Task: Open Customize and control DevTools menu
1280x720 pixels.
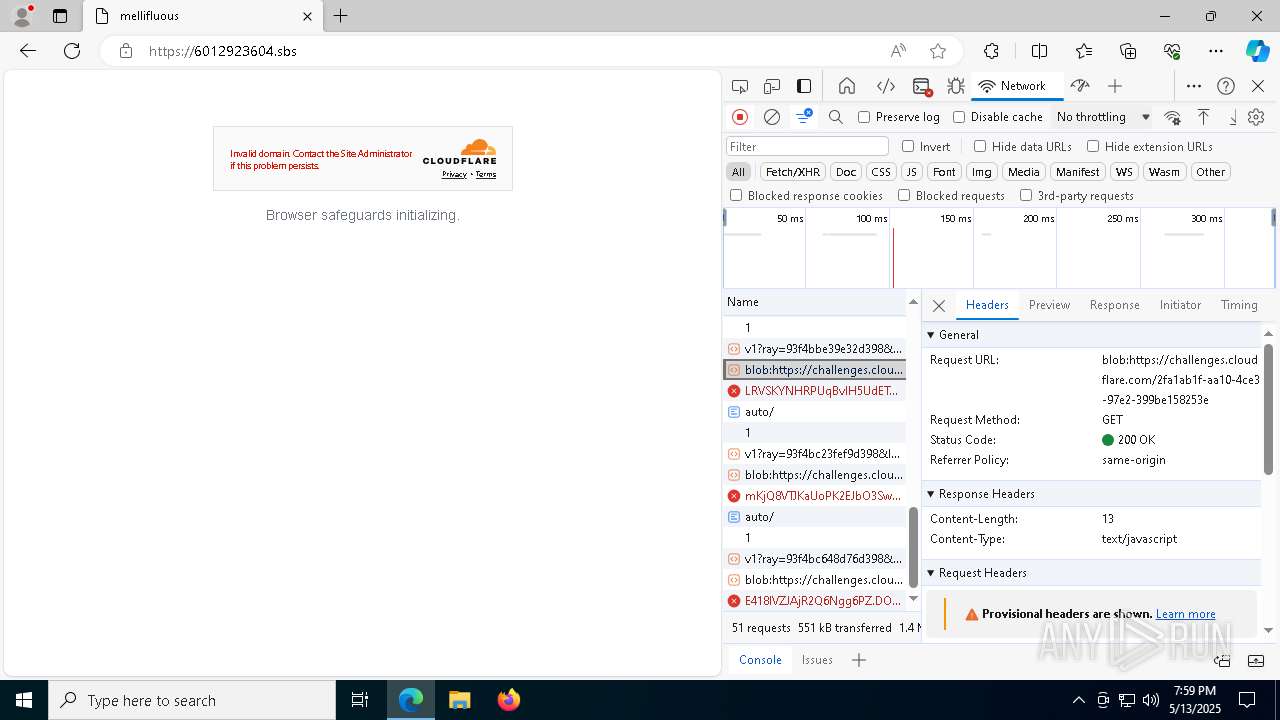Action: pyautogui.click(x=1194, y=86)
